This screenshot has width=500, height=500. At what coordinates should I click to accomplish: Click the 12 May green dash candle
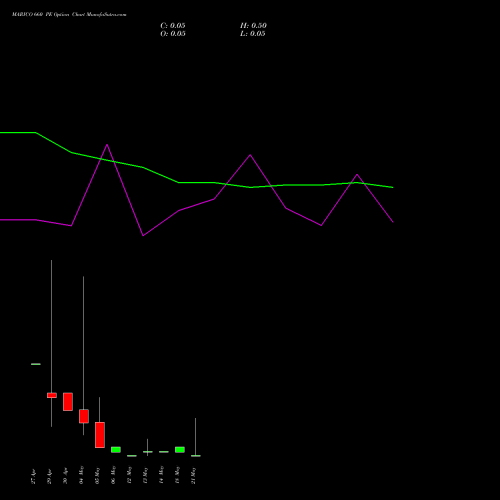(132, 456)
